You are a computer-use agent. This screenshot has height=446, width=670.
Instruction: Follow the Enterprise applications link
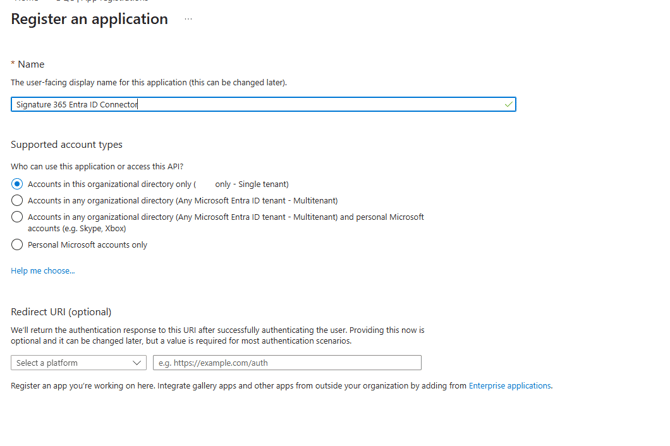tap(509, 386)
